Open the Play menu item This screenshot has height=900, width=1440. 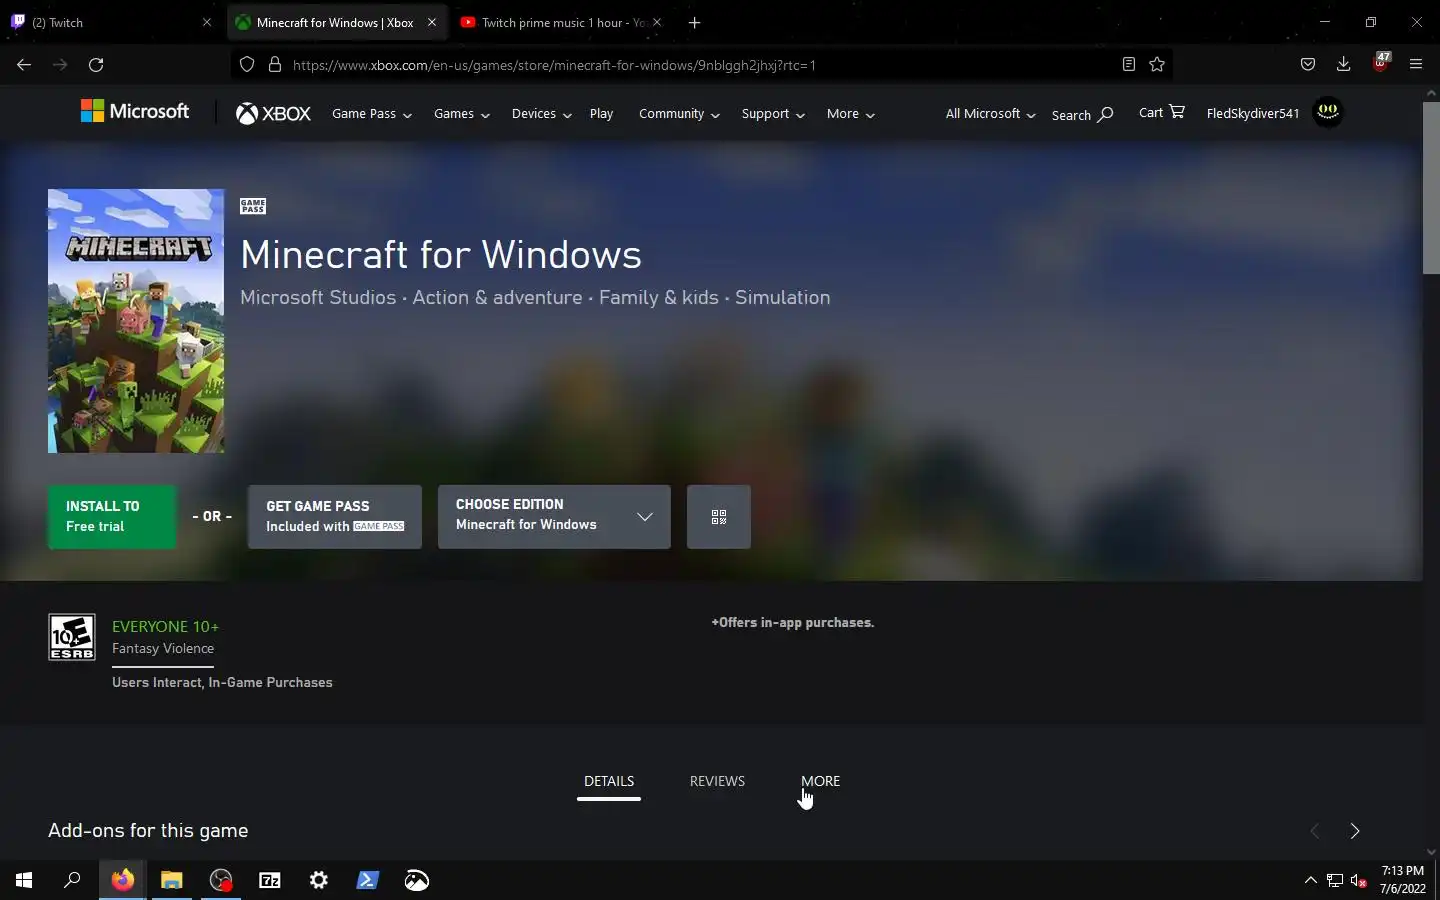tap(601, 114)
